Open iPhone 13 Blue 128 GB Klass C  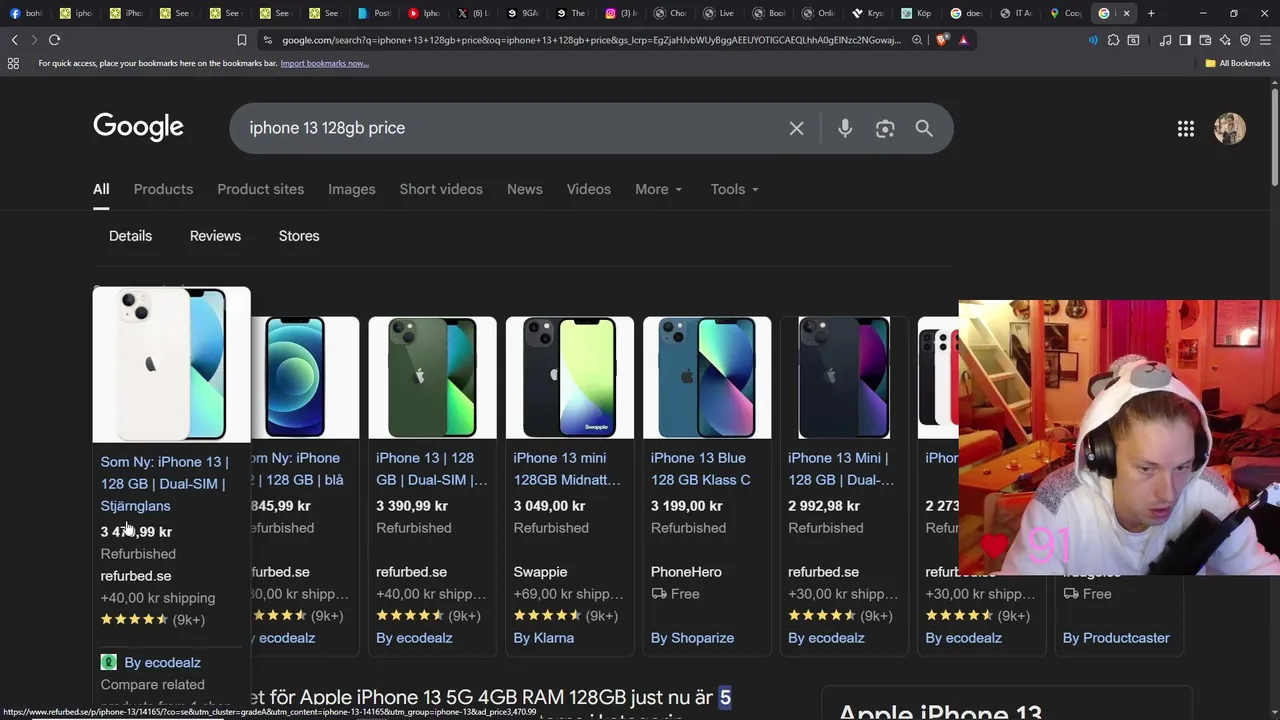click(701, 469)
